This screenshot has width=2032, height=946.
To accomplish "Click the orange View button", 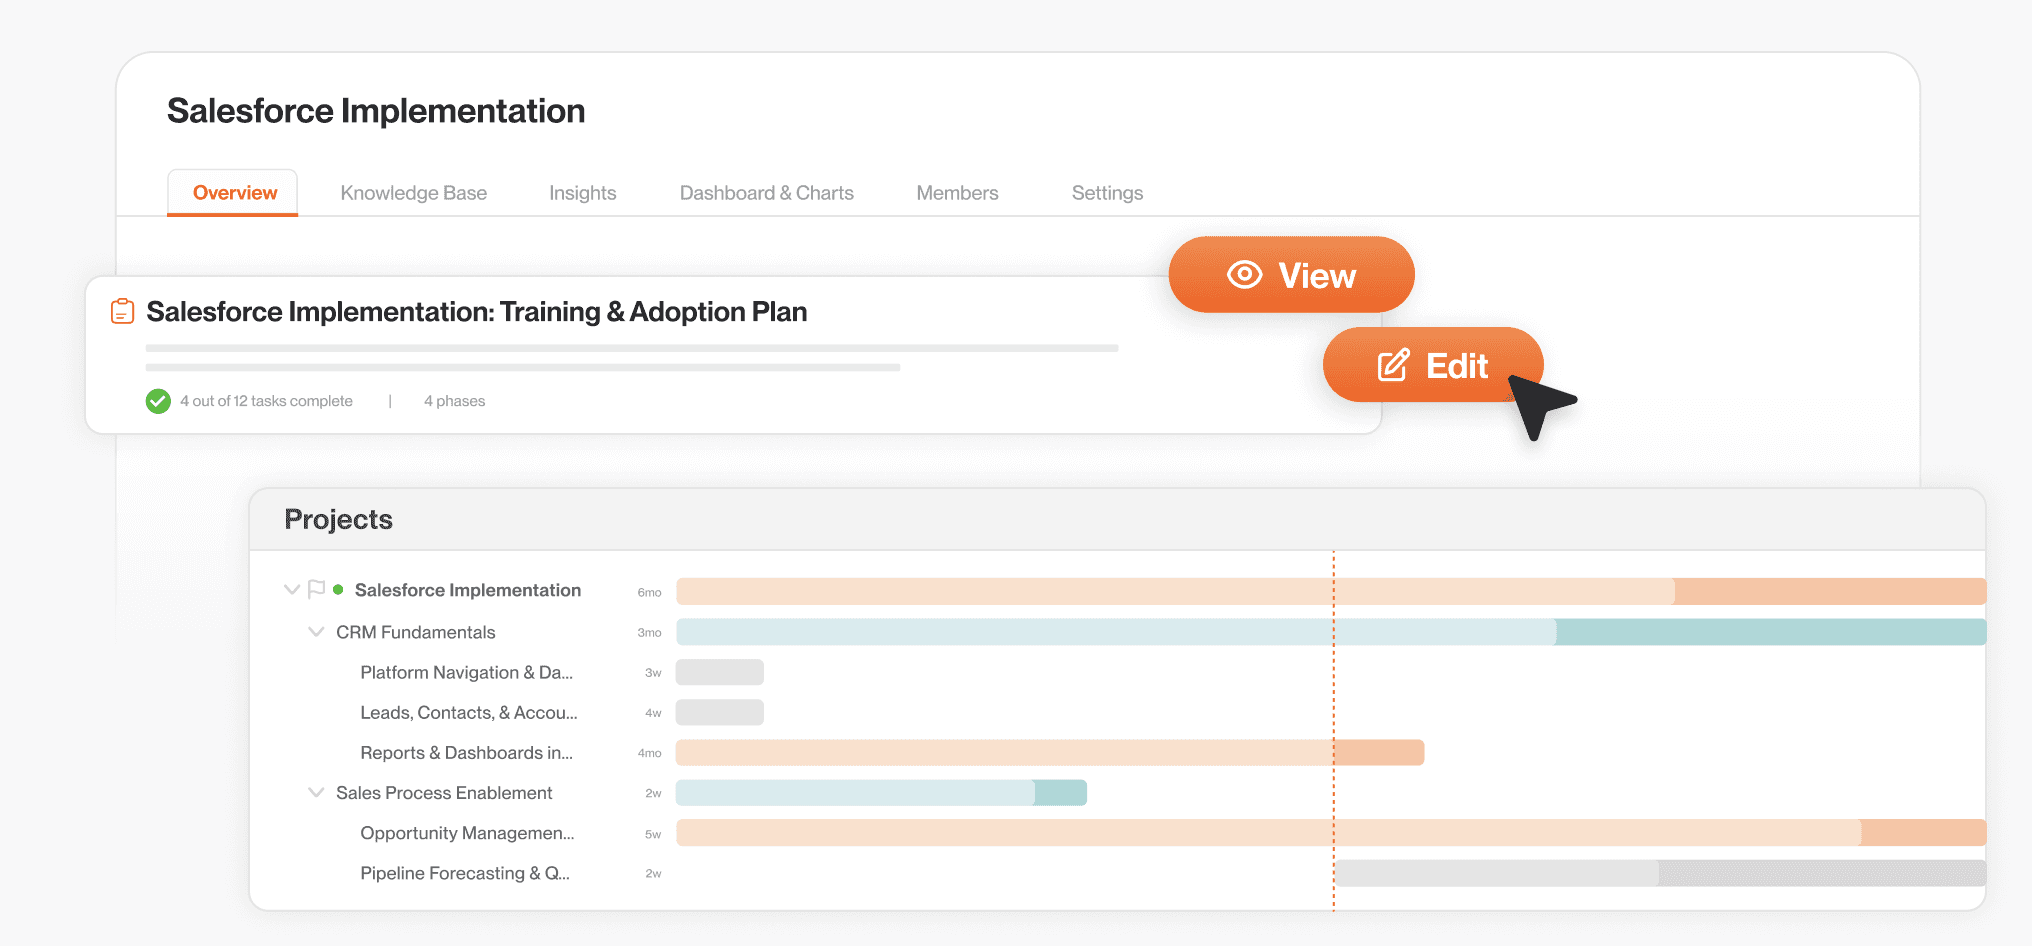I will click(x=1291, y=275).
